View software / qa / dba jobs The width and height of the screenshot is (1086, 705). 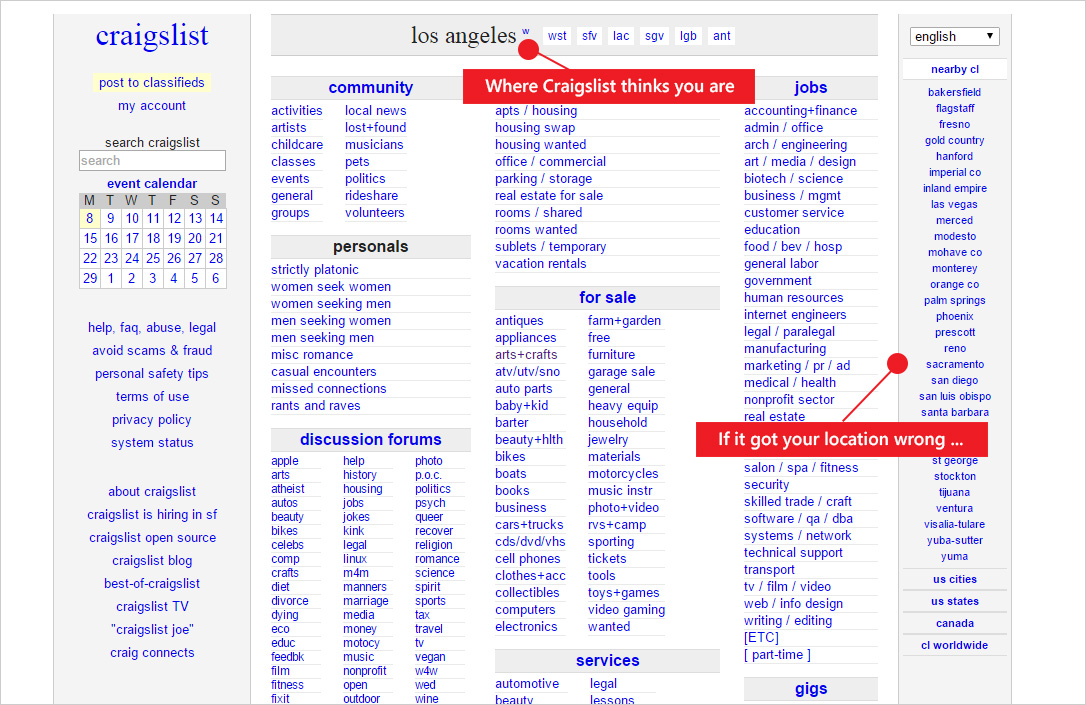pyautogui.click(x=798, y=519)
